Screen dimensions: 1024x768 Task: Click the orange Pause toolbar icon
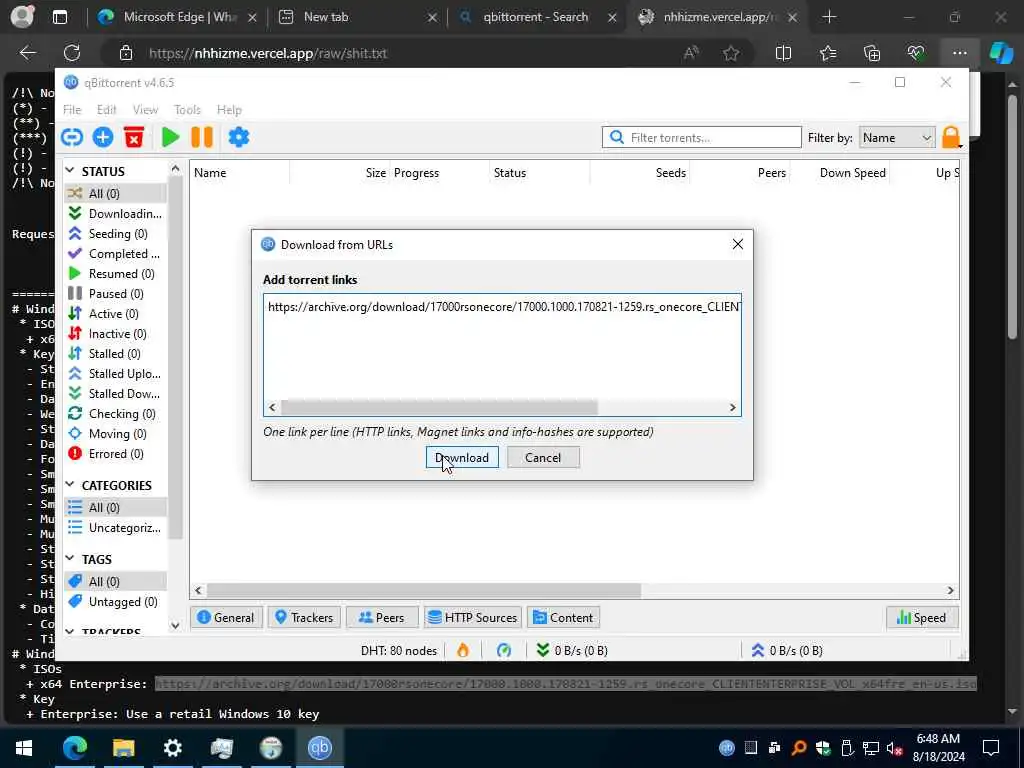[202, 137]
